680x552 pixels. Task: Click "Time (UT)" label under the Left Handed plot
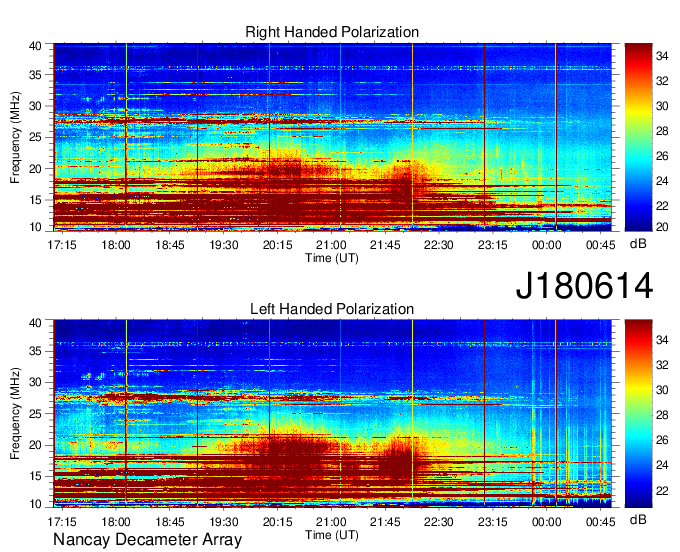[332, 535]
